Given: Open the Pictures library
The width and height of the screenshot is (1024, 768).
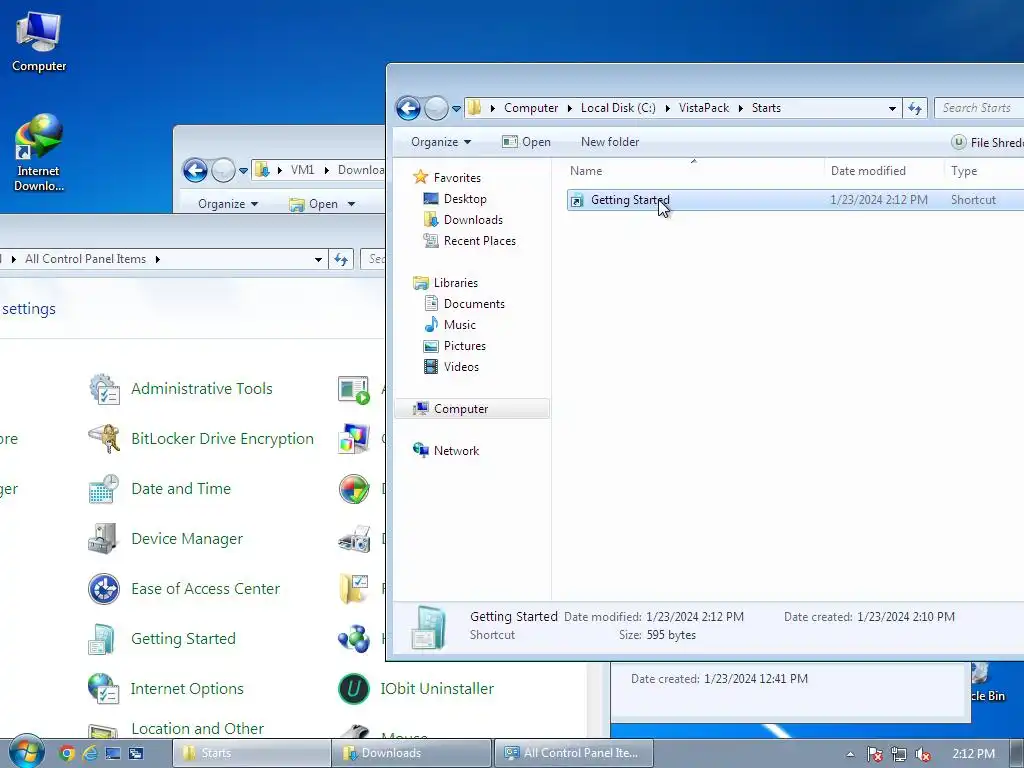Looking at the screenshot, I should coord(464,345).
